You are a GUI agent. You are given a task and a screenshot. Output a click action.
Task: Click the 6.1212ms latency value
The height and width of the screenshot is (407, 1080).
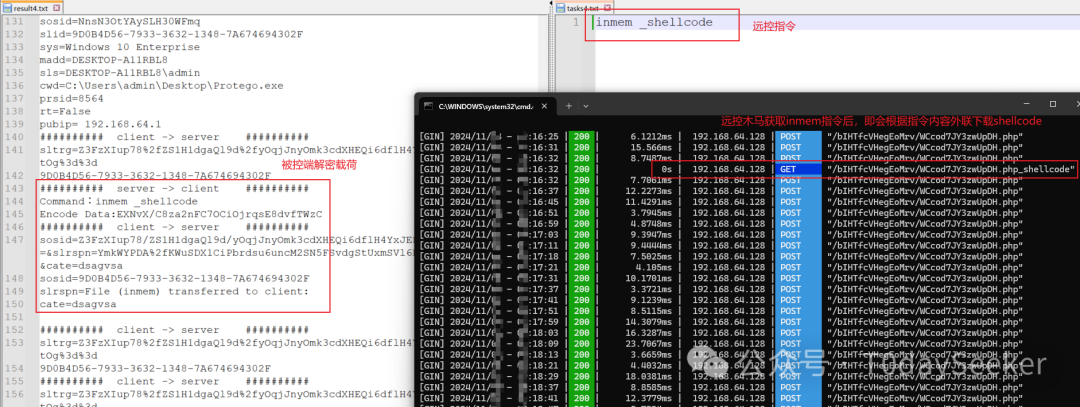tap(653, 136)
